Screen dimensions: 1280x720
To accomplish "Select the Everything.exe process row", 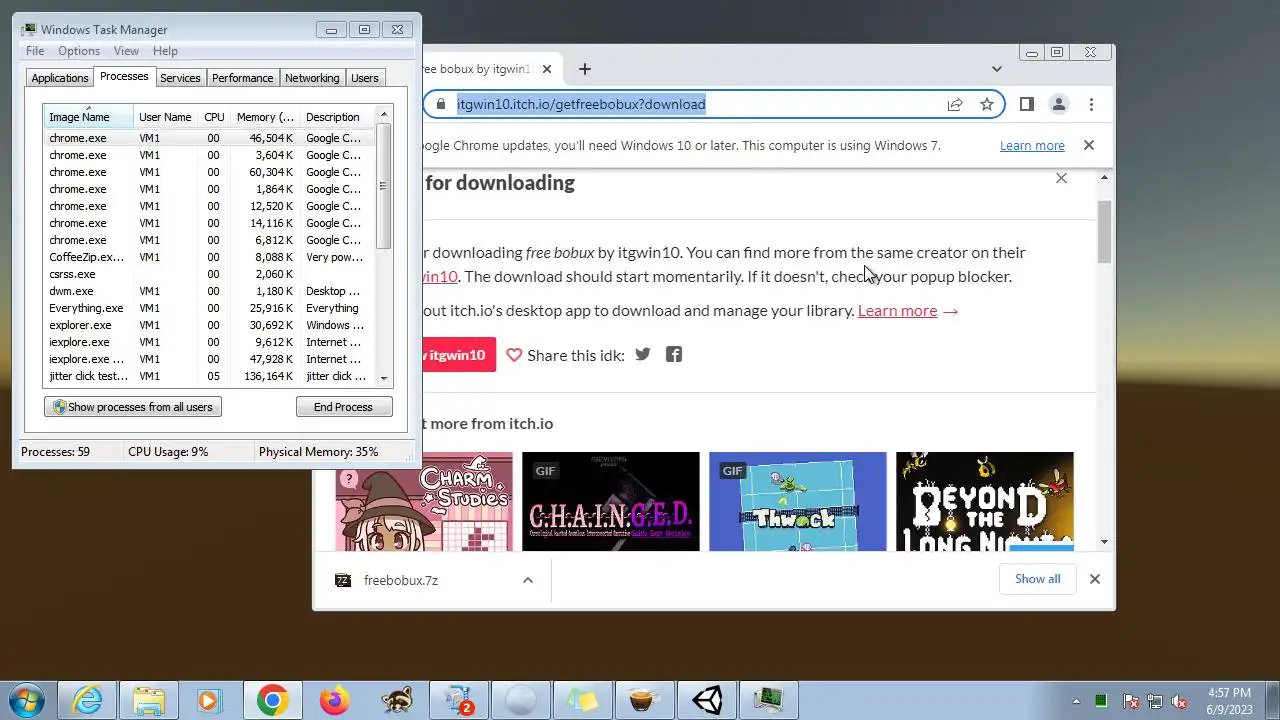I will coord(209,308).
